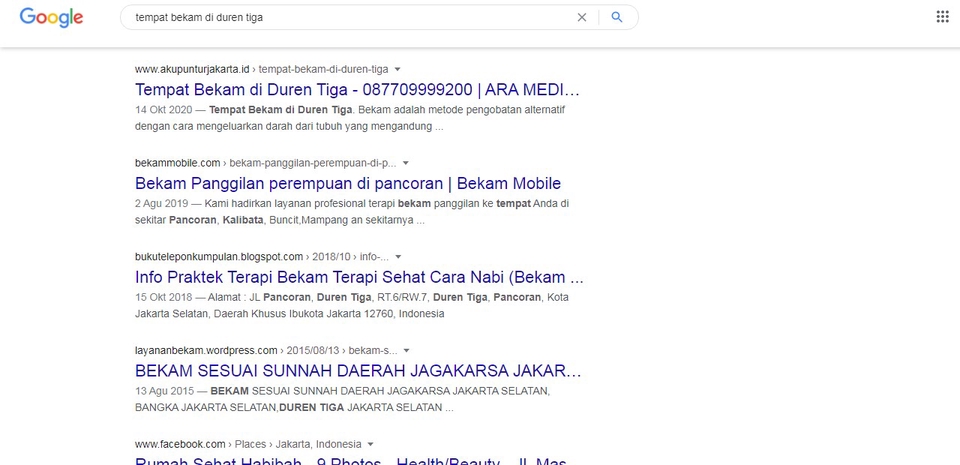Expand dropdown arrow beside facebook.com Places URL
Screen dimensions: 960x465
370,444
